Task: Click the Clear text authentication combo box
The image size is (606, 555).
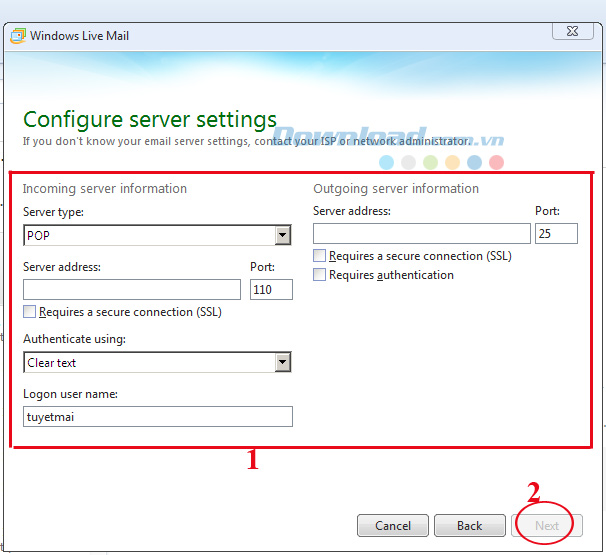Action: [x=157, y=362]
